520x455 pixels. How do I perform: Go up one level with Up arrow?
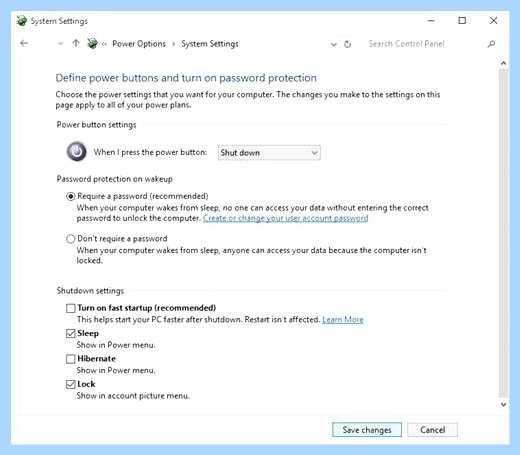point(76,43)
